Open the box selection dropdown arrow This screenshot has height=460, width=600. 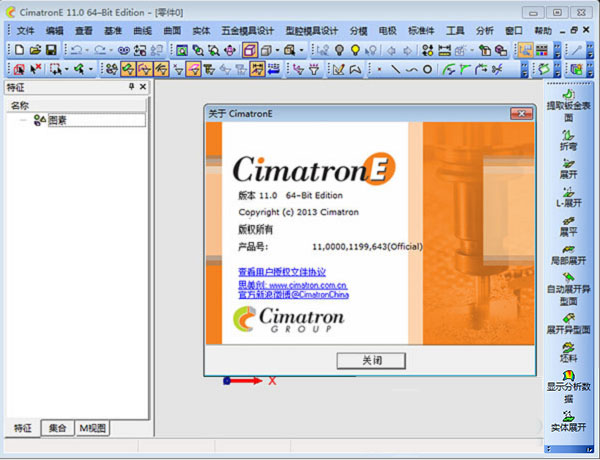(67, 69)
